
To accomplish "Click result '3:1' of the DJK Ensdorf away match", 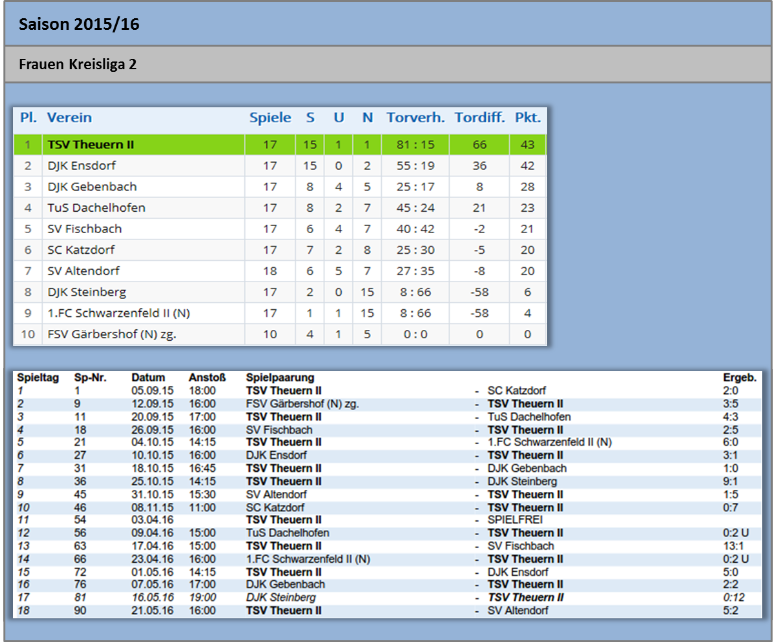I will click(731, 456).
